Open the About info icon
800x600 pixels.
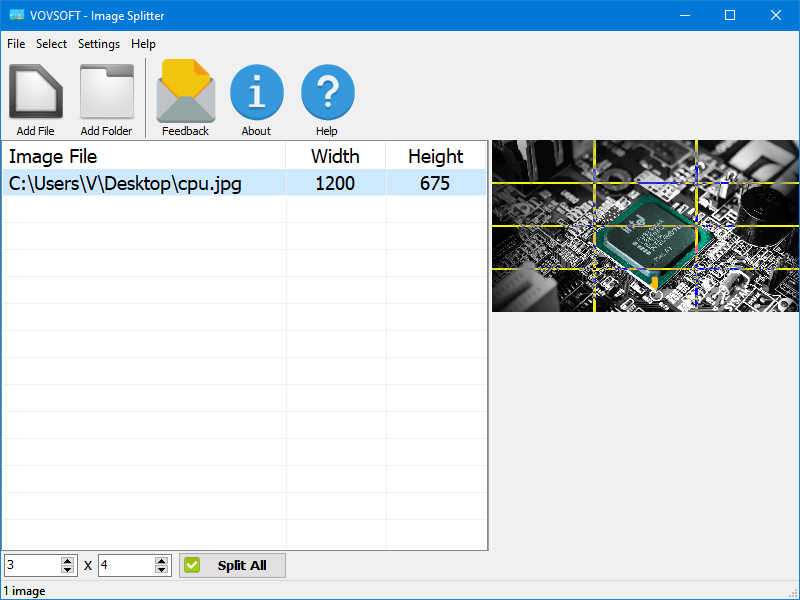256,92
